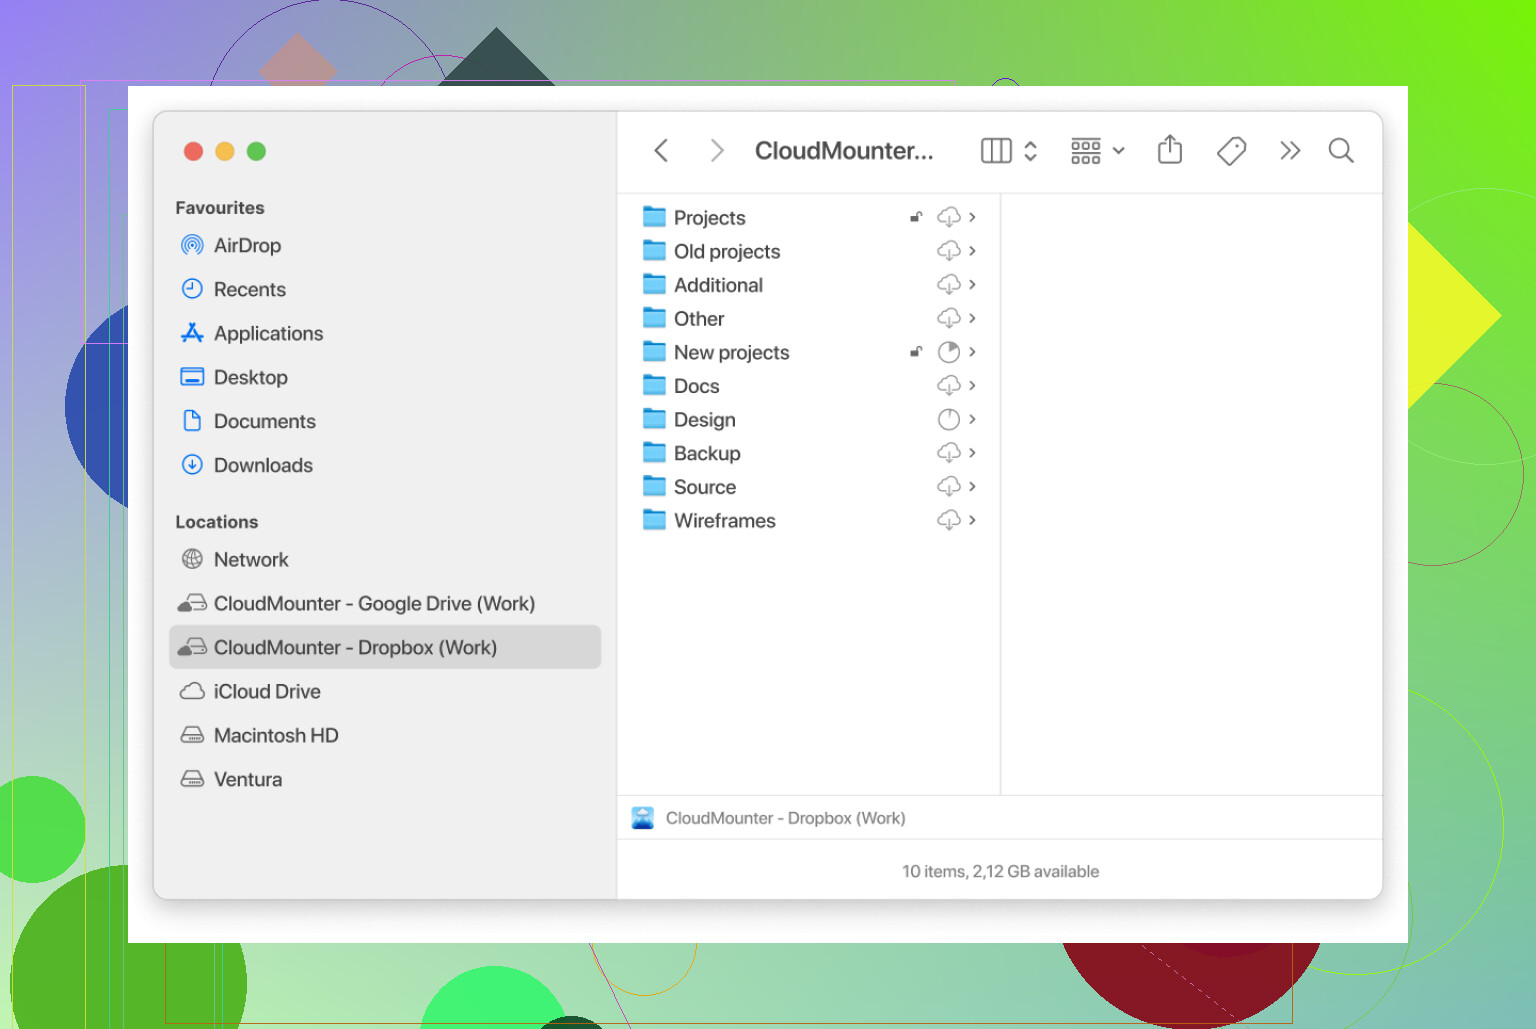Click the Favourites section header
Image resolution: width=1536 pixels, height=1029 pixels.
220,208
